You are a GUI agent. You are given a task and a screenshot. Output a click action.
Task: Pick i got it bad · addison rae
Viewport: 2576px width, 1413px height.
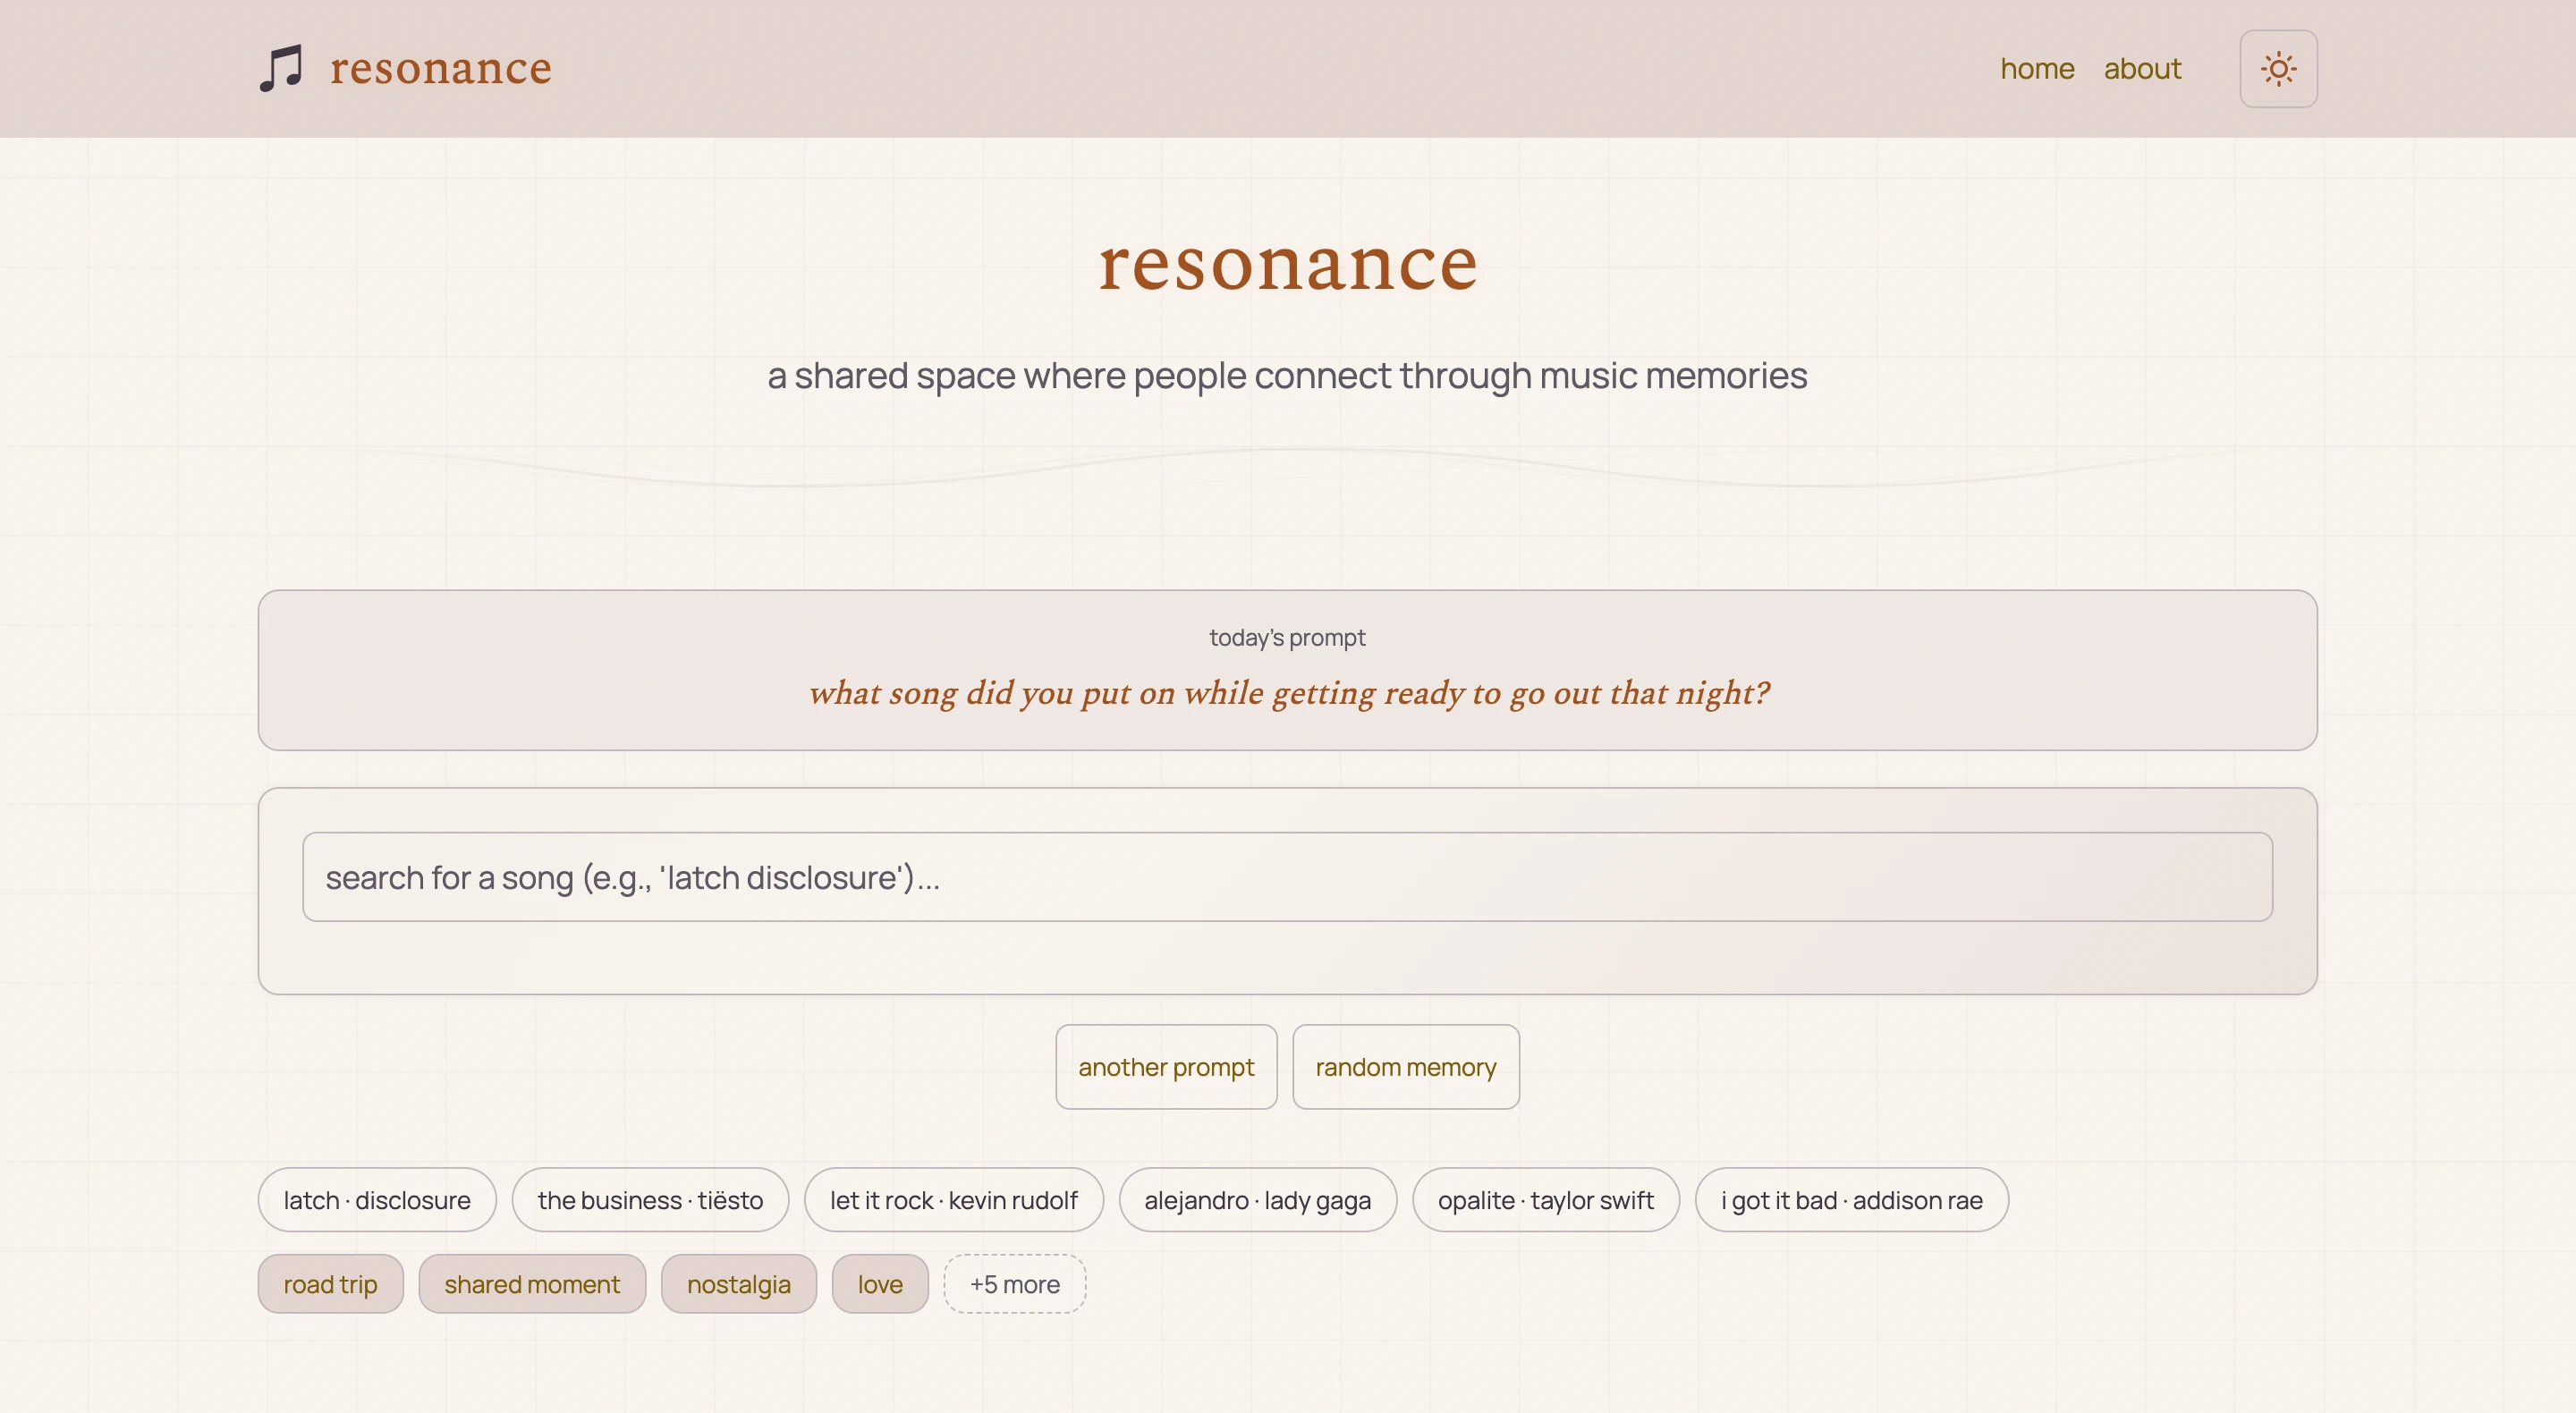click(x=1850, y=1200)
